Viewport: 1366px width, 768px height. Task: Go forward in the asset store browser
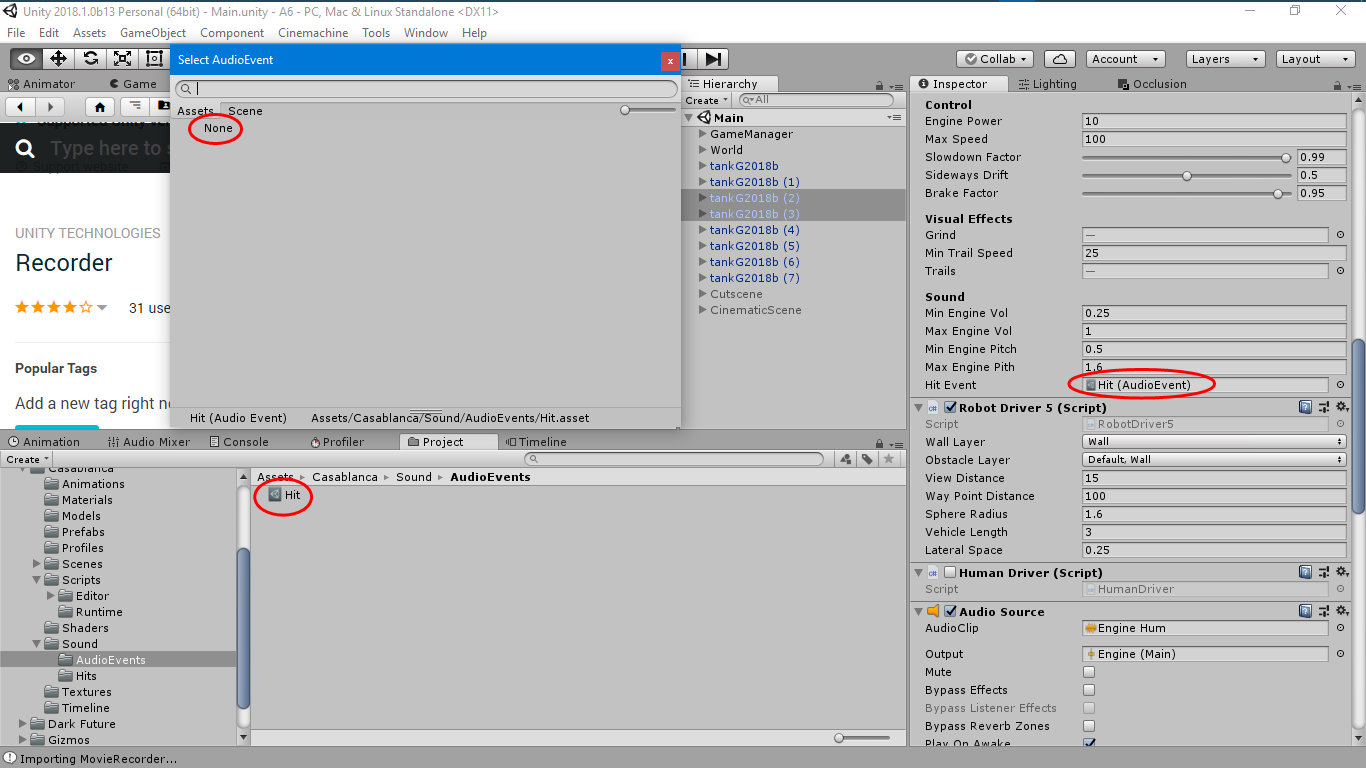(x=49, y=106)
